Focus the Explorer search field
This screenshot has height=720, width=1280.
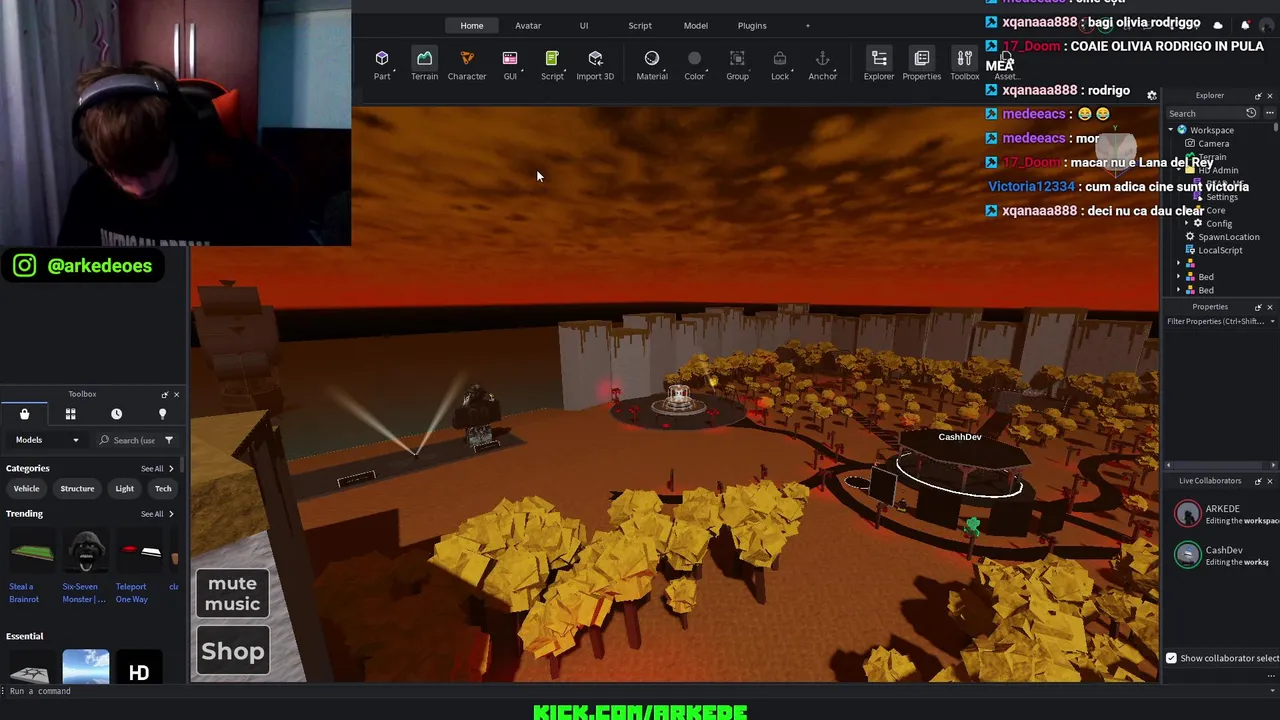1205,113
